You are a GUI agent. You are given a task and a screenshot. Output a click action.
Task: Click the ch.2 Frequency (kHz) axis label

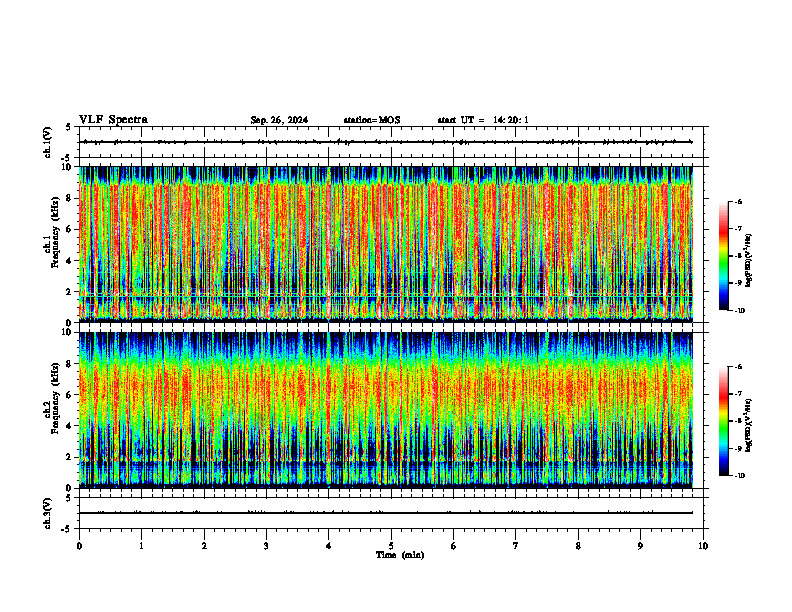[x=54, y=398]
